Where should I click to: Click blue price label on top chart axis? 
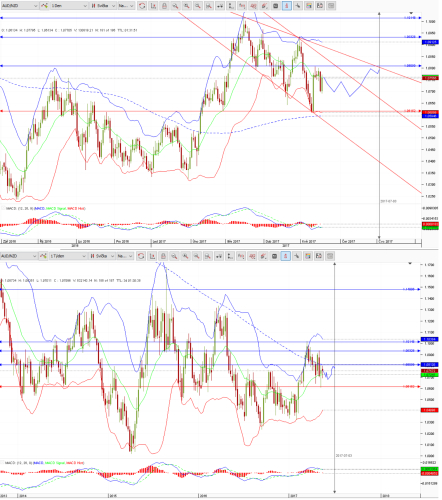point(430,42)
